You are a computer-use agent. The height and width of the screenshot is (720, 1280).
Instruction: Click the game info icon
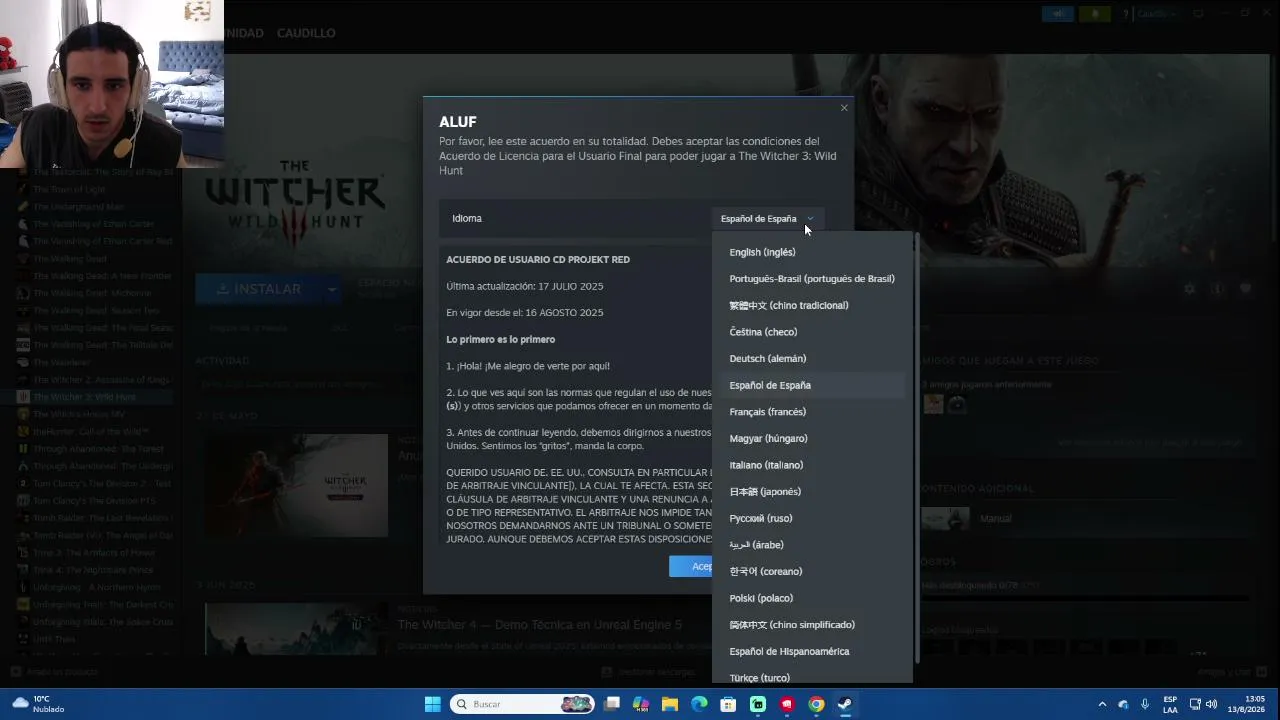(1217, 289)
